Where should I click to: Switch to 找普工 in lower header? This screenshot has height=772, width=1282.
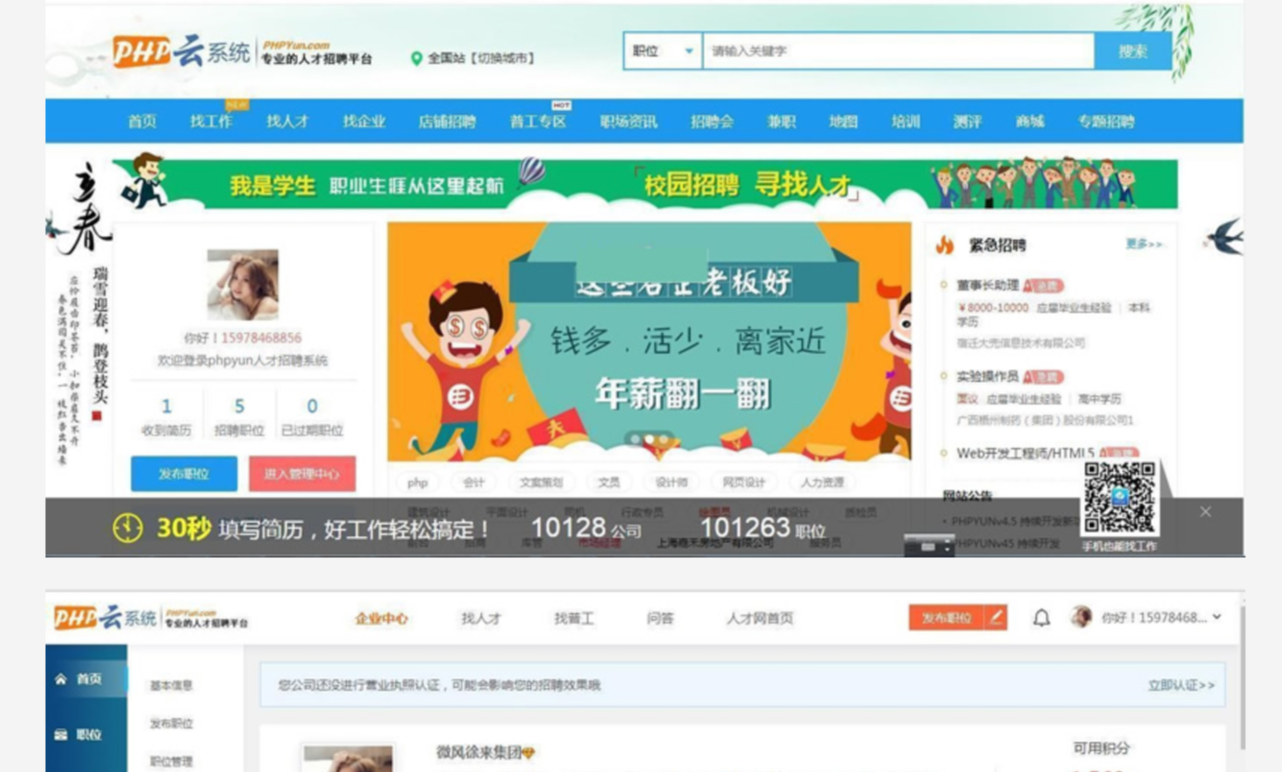(574, 618)
